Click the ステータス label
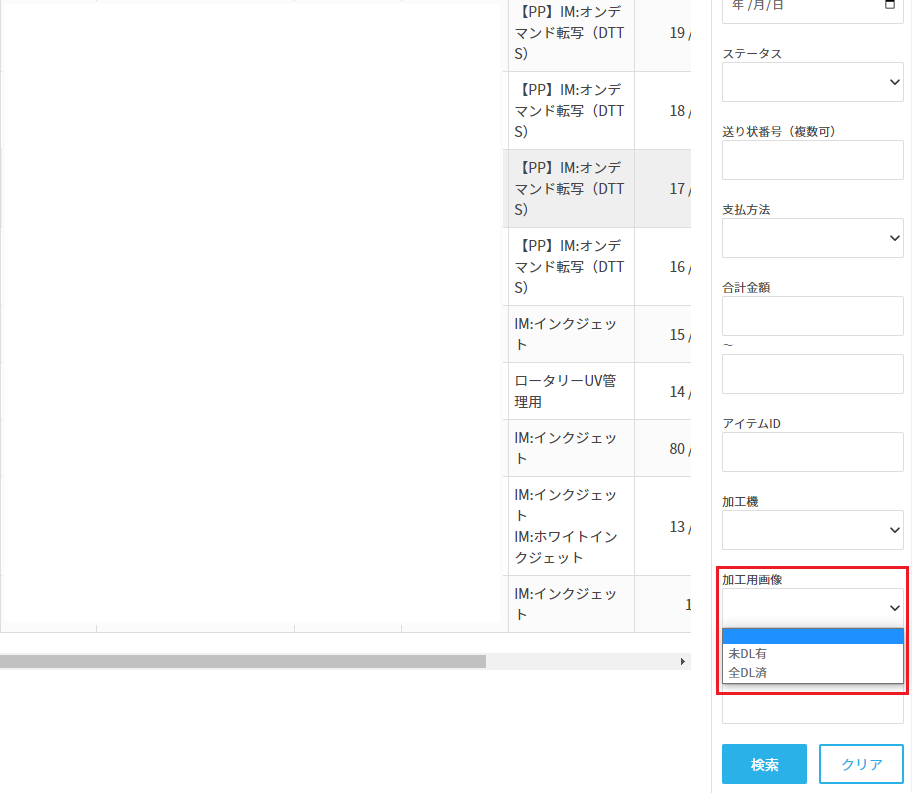The width and height of the screenshot is (912, 793). click(x=751, y=54)
